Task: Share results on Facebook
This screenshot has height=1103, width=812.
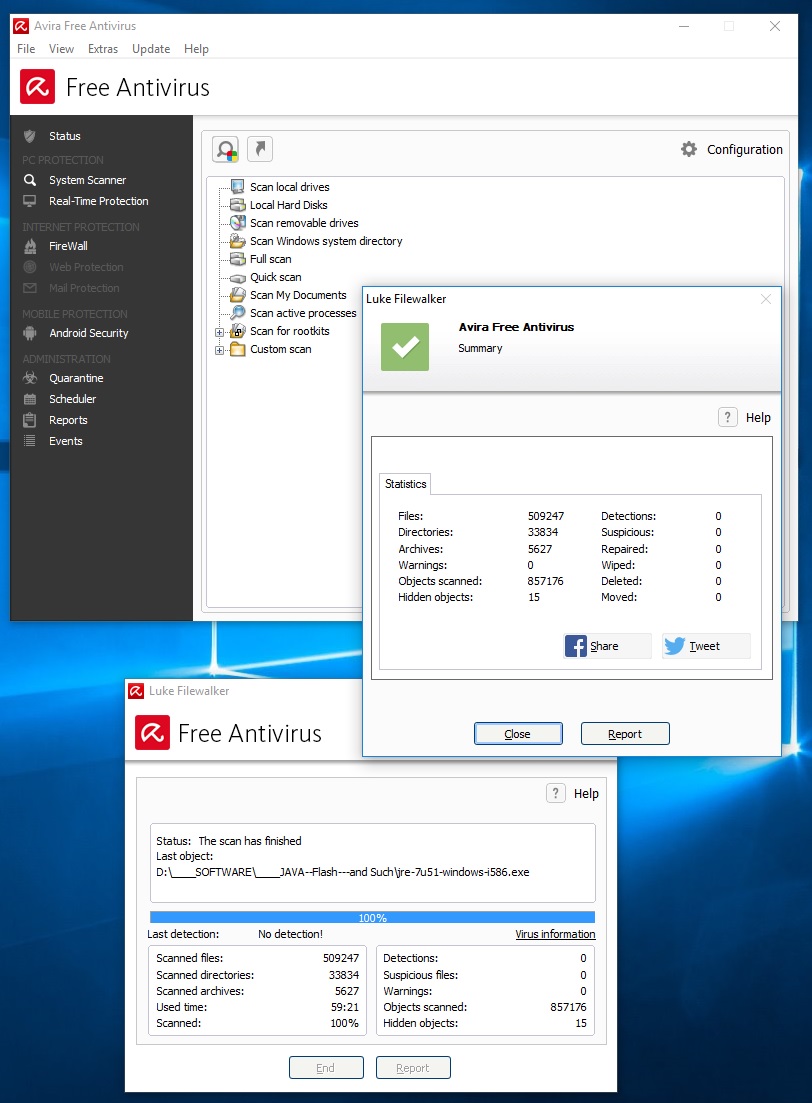Action: pos(608,646)
